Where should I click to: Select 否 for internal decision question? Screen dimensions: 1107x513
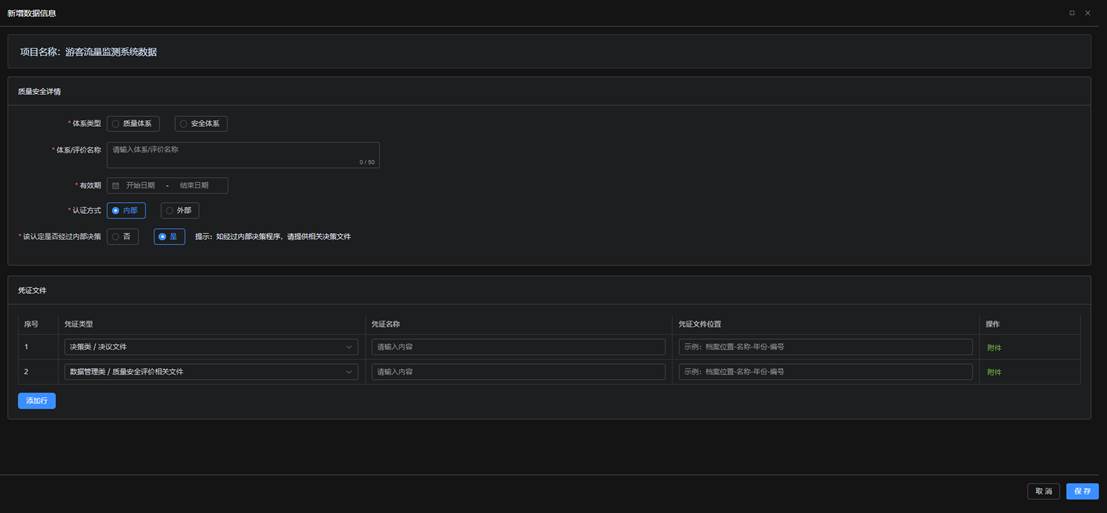click(122, 237)
